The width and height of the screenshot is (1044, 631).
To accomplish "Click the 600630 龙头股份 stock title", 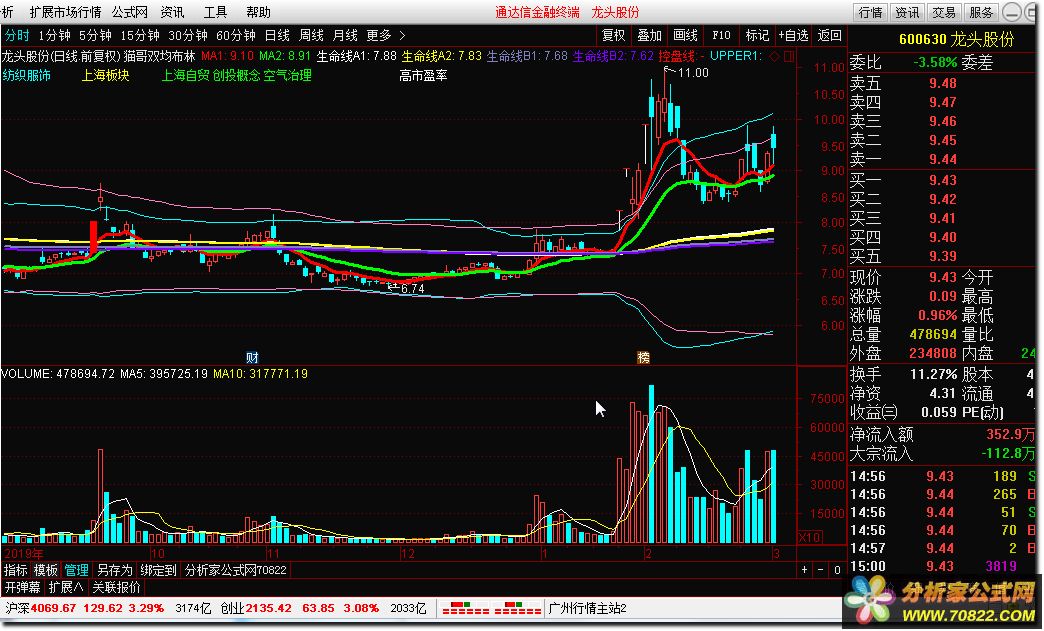I will coord(956,39).
